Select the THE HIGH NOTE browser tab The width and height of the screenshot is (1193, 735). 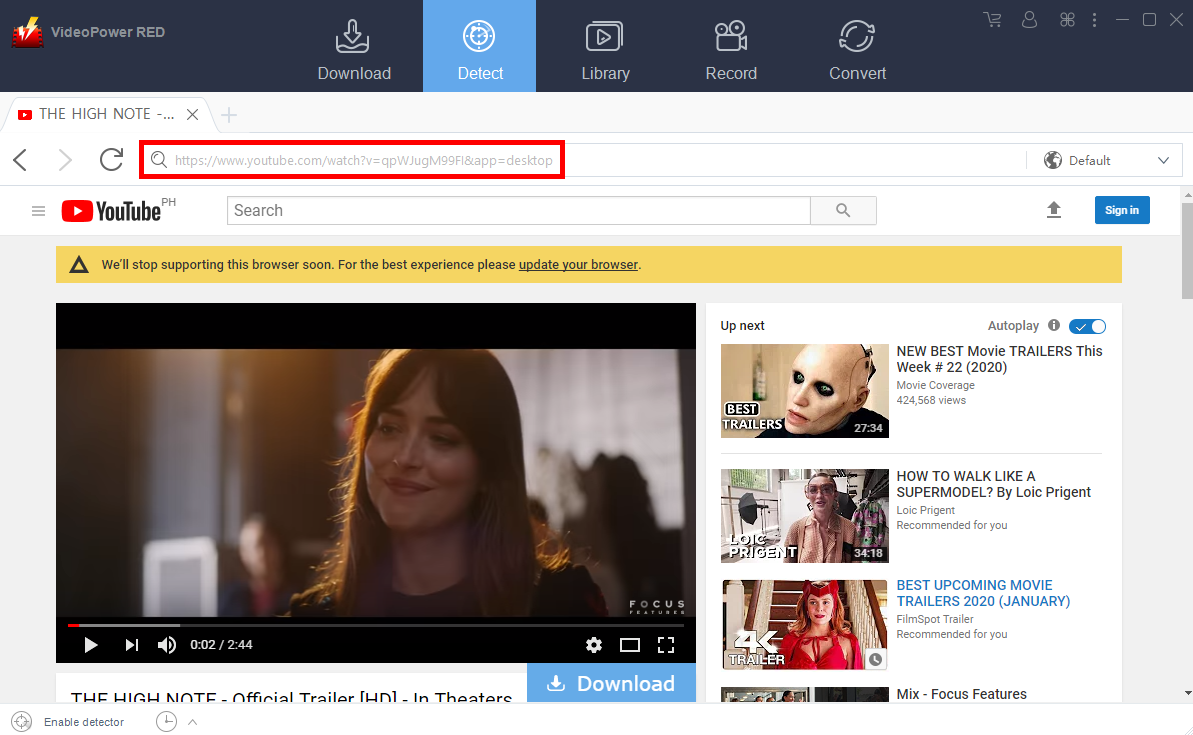coord(104,114)
